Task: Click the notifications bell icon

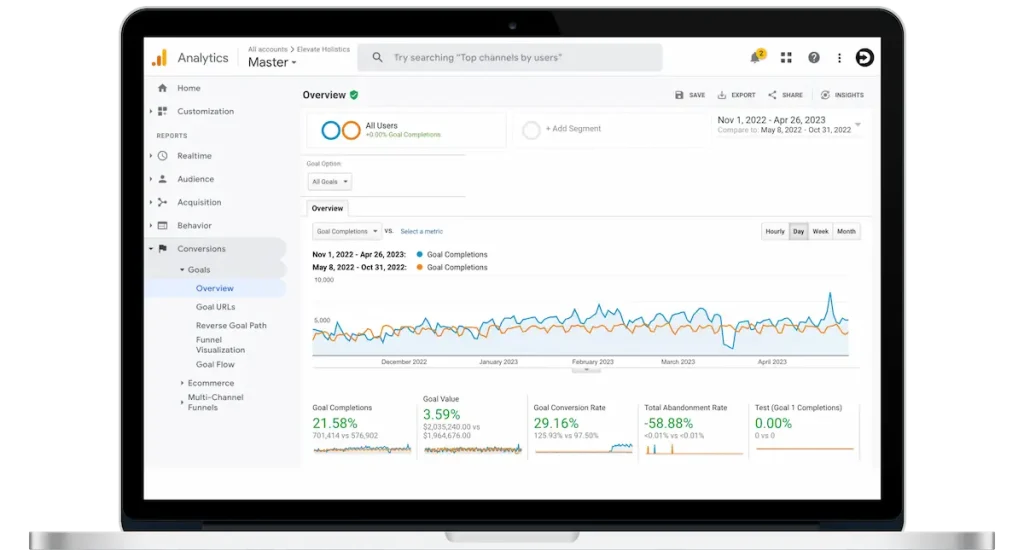Action: (756, 58)
